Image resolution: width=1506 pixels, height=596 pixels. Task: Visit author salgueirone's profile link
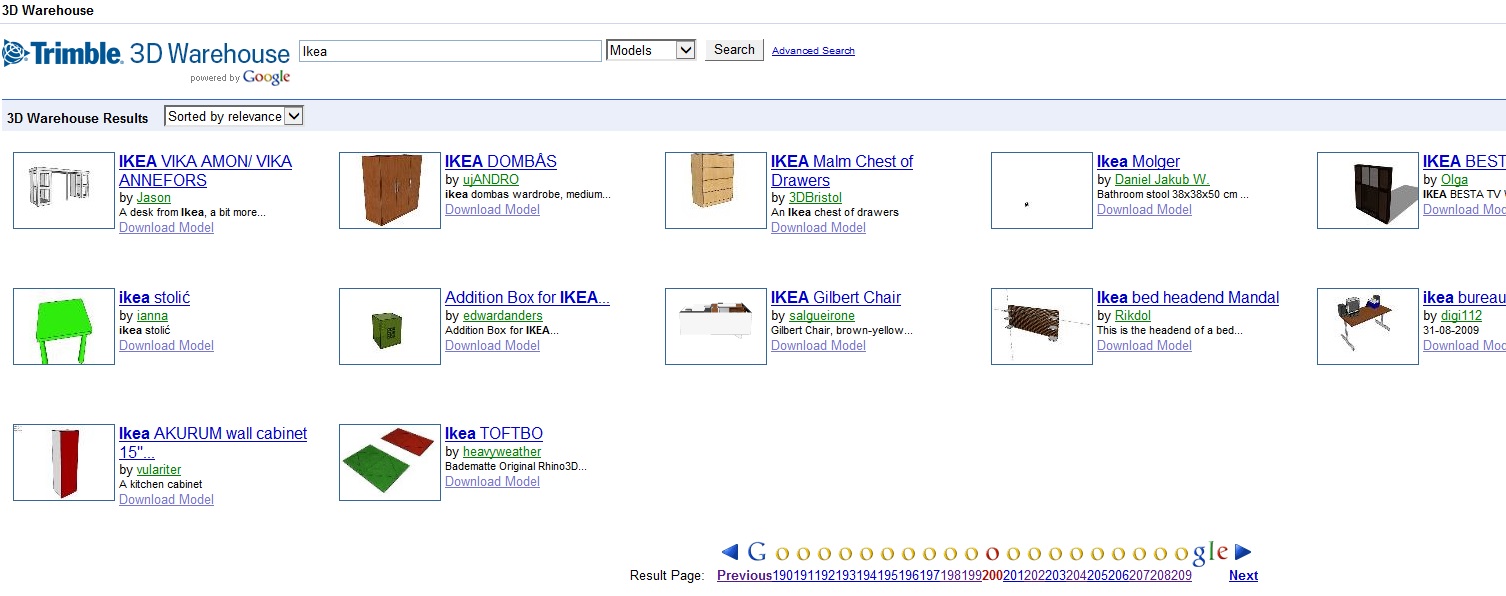822,316
